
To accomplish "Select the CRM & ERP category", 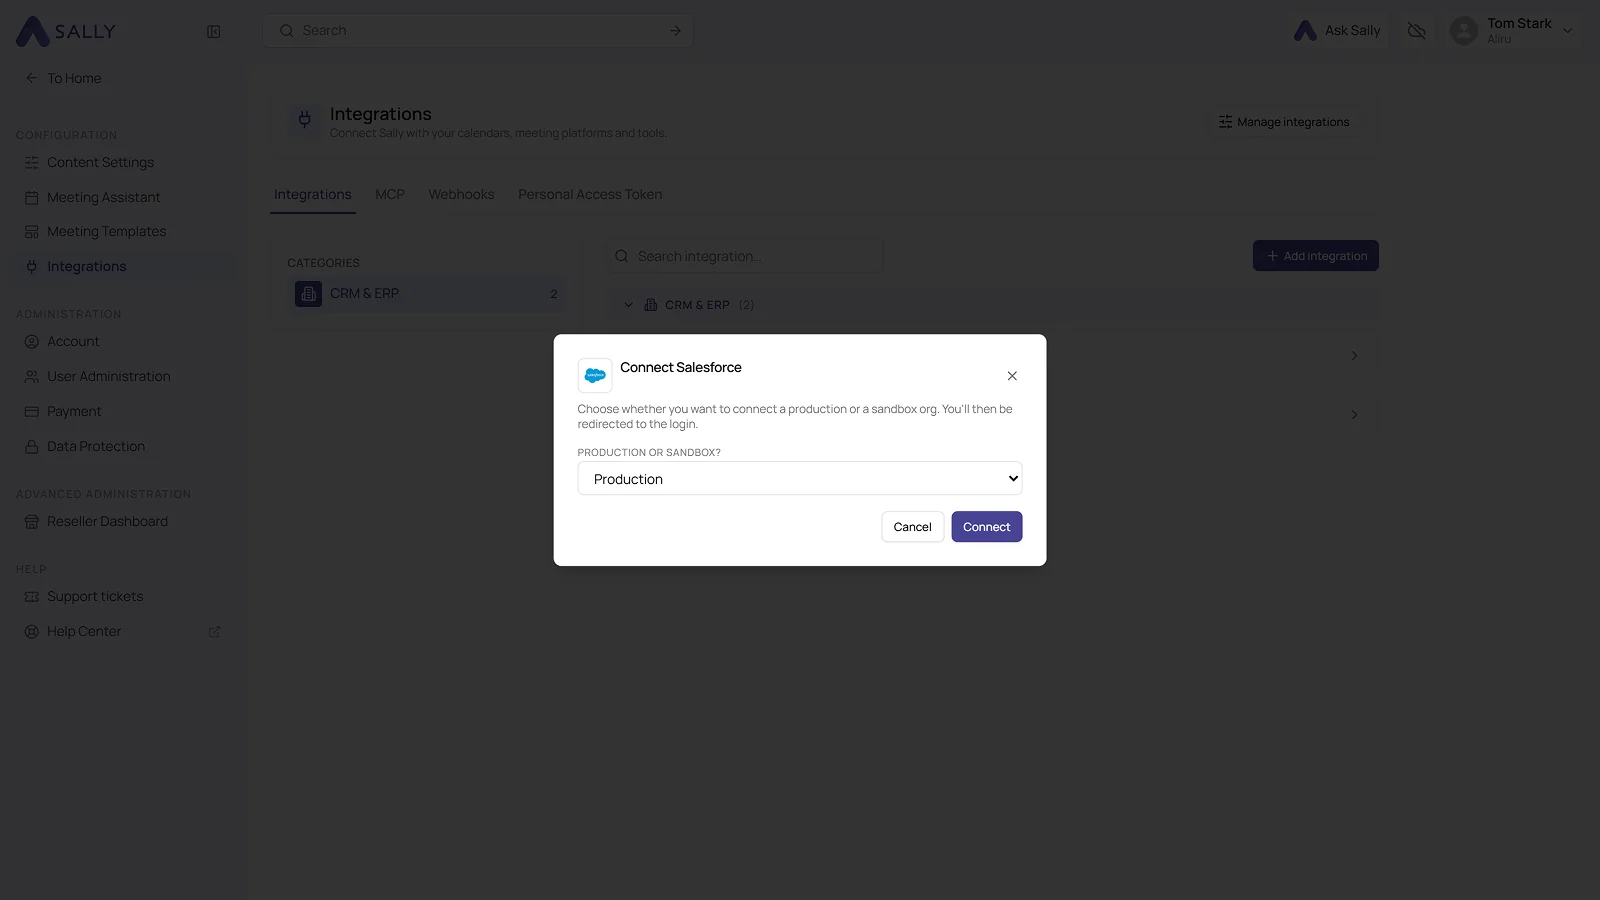I will tap(428, 294).
